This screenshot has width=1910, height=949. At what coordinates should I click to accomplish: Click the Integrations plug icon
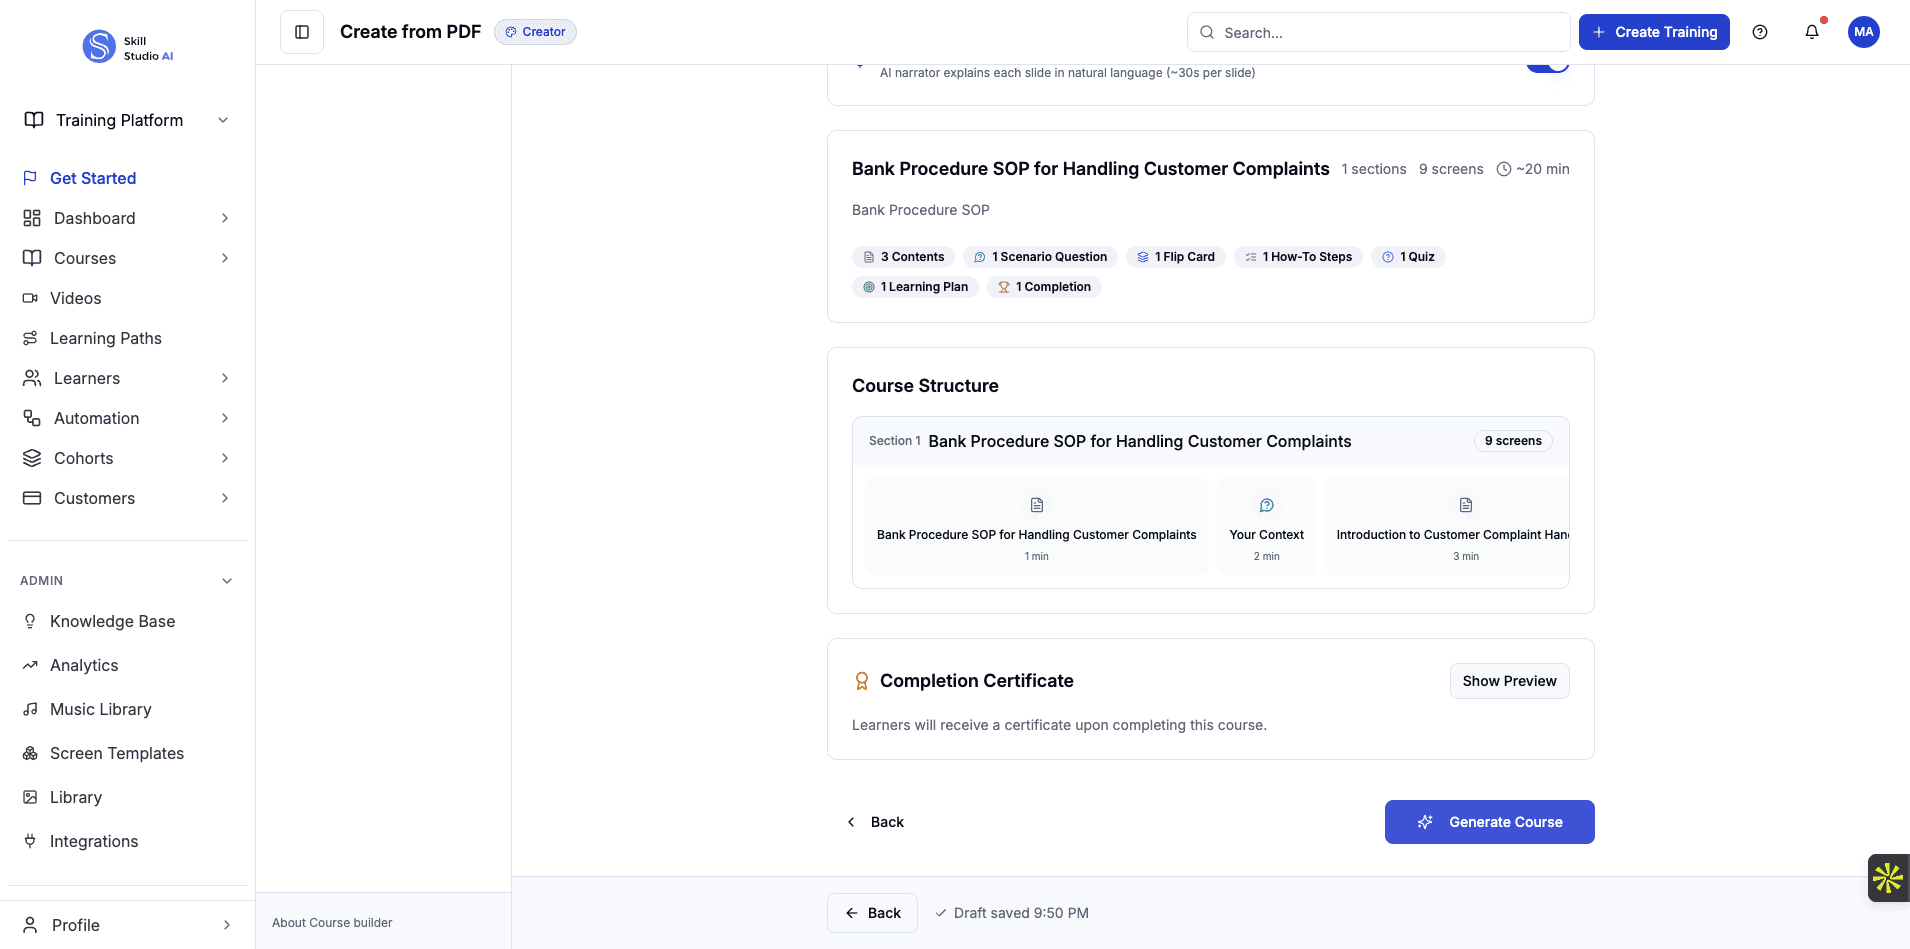31,841
